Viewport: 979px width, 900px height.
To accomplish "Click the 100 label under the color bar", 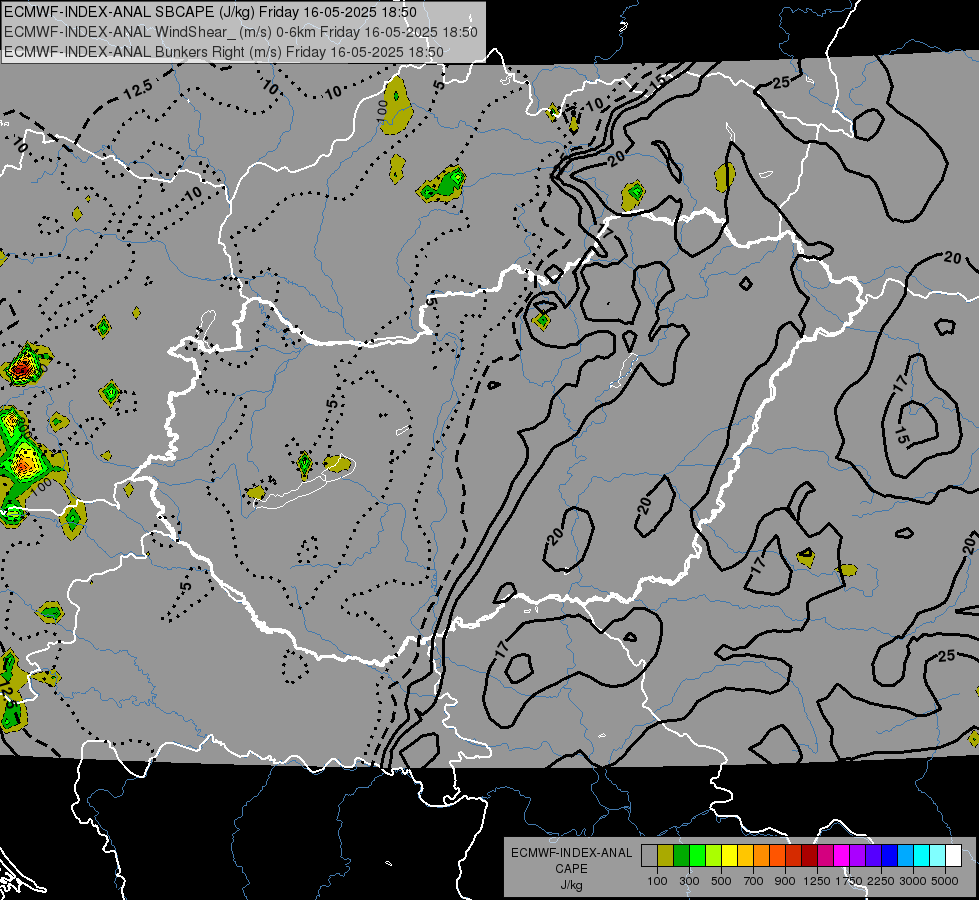I will (657, 881).
